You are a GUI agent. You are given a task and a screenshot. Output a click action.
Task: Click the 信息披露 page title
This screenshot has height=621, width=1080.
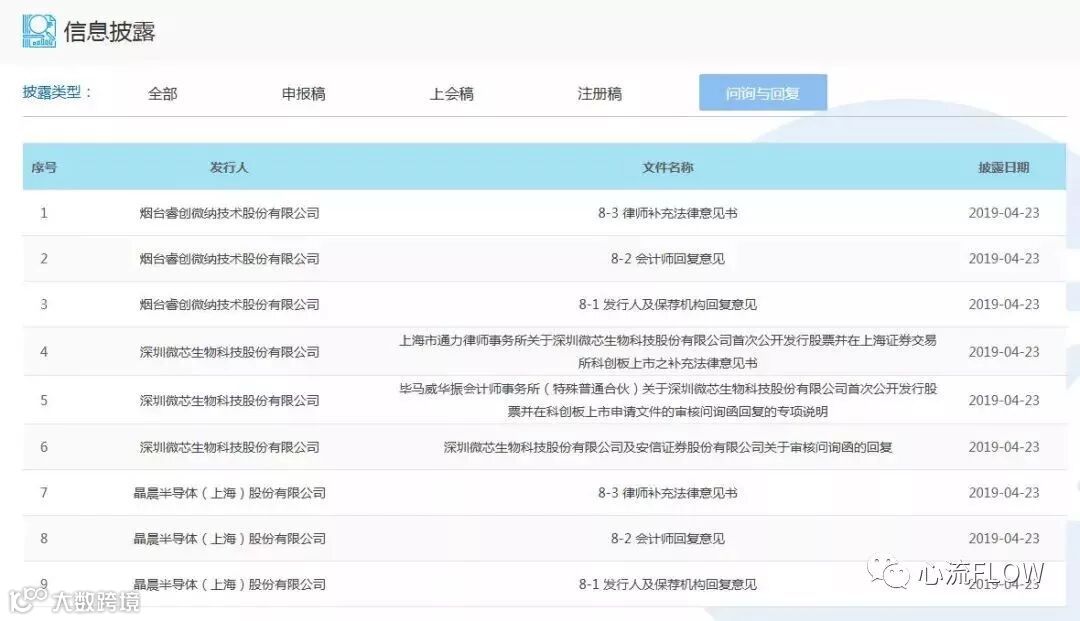pos(110,32)
